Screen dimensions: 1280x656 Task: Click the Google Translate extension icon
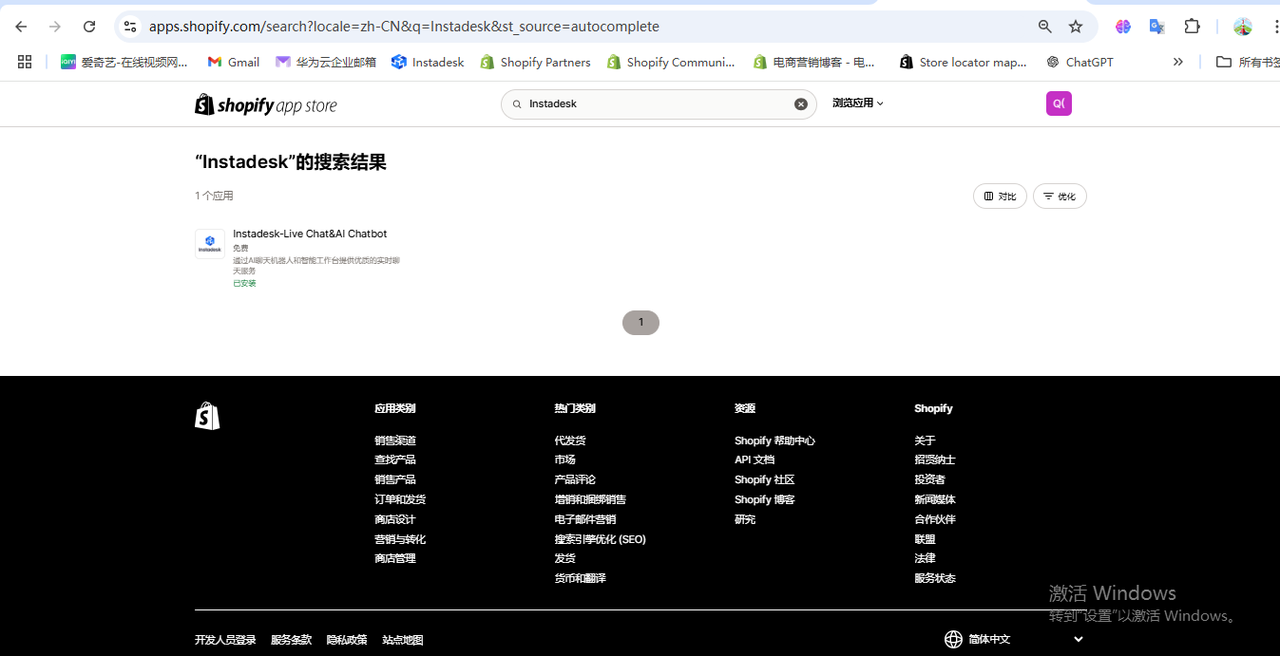(1157, 27)
